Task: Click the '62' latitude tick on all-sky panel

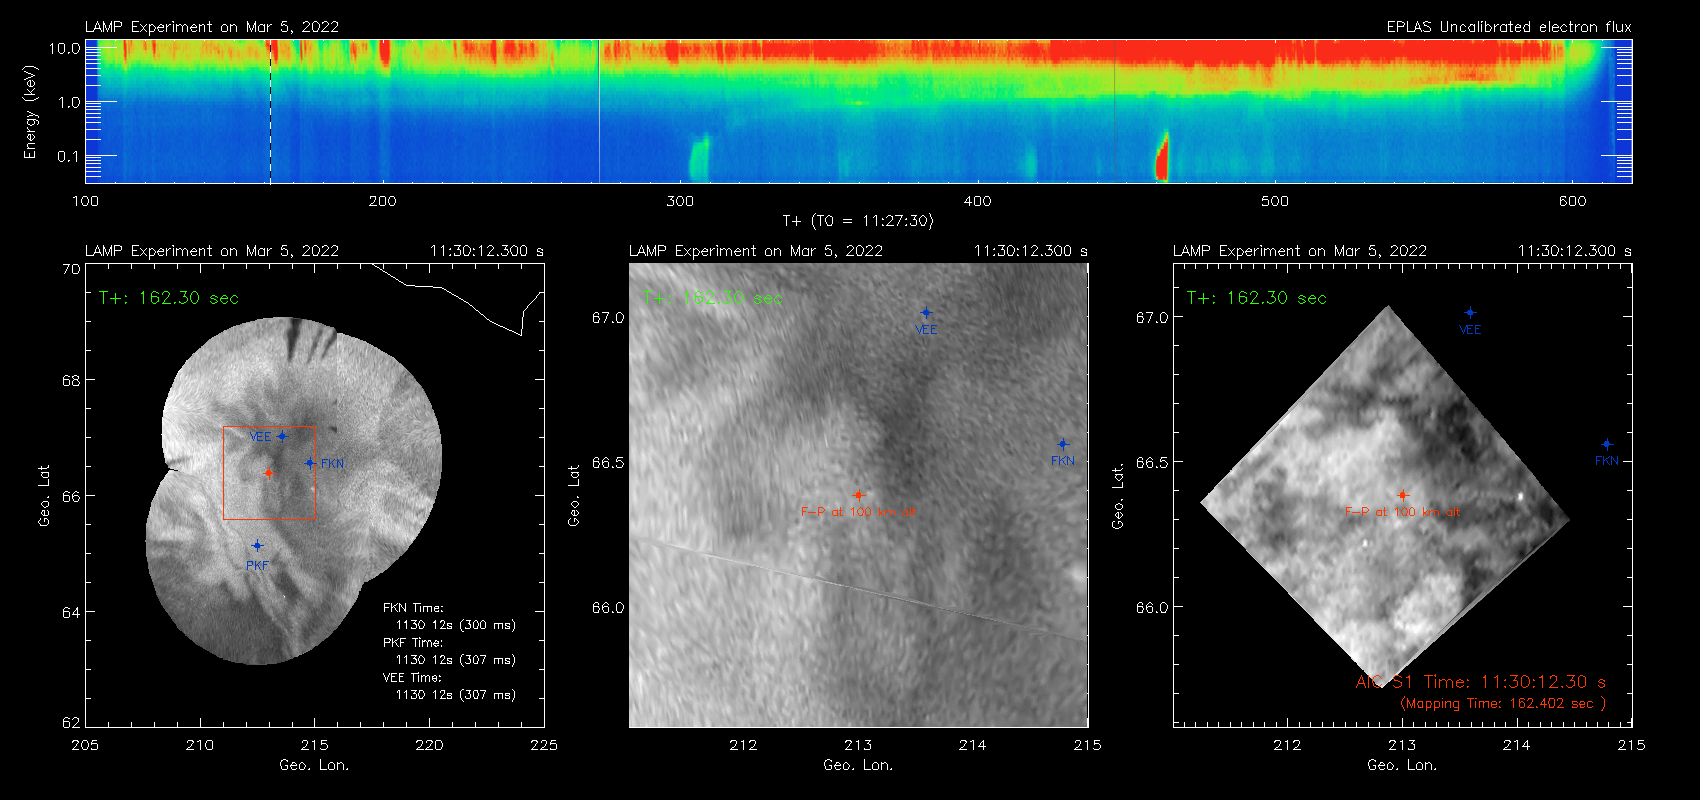Action: pos(71,723)
